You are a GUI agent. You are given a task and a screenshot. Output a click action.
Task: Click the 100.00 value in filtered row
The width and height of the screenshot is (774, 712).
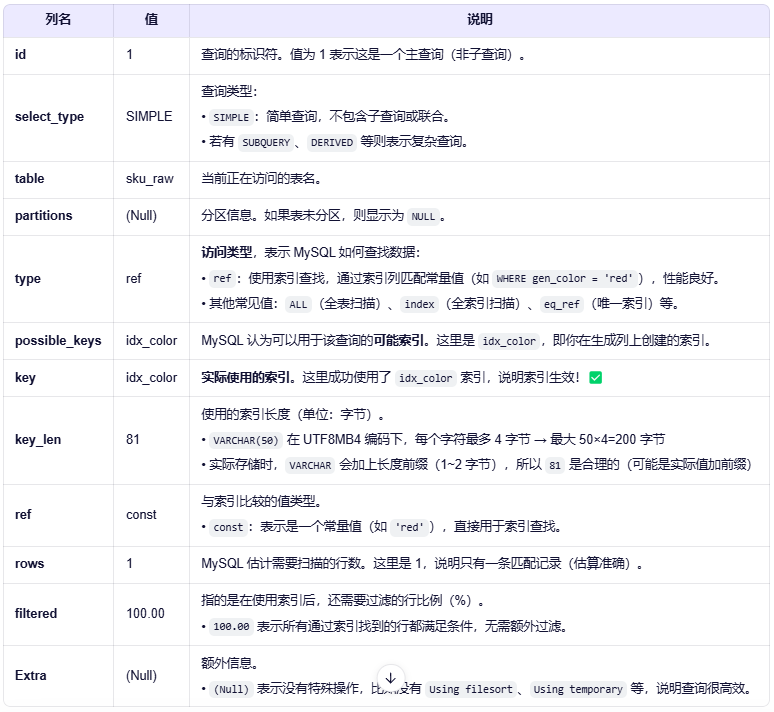[x=145, y=613]
